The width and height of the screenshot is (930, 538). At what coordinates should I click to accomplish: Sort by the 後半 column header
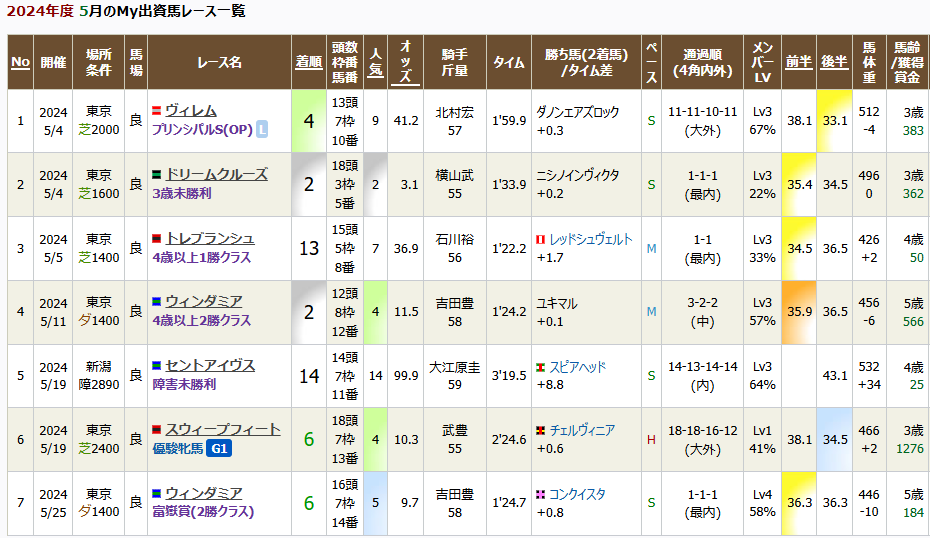point(834,62)
